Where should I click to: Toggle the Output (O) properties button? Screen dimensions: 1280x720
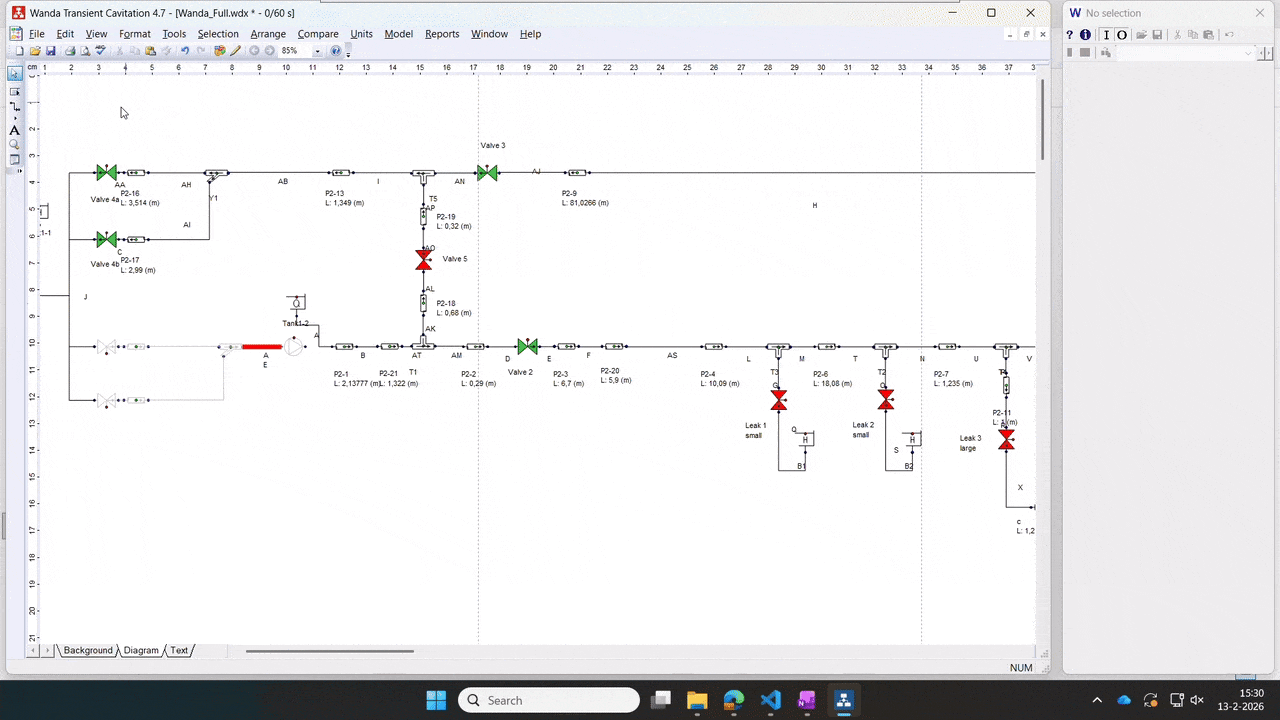click(x=1122, y=35)
